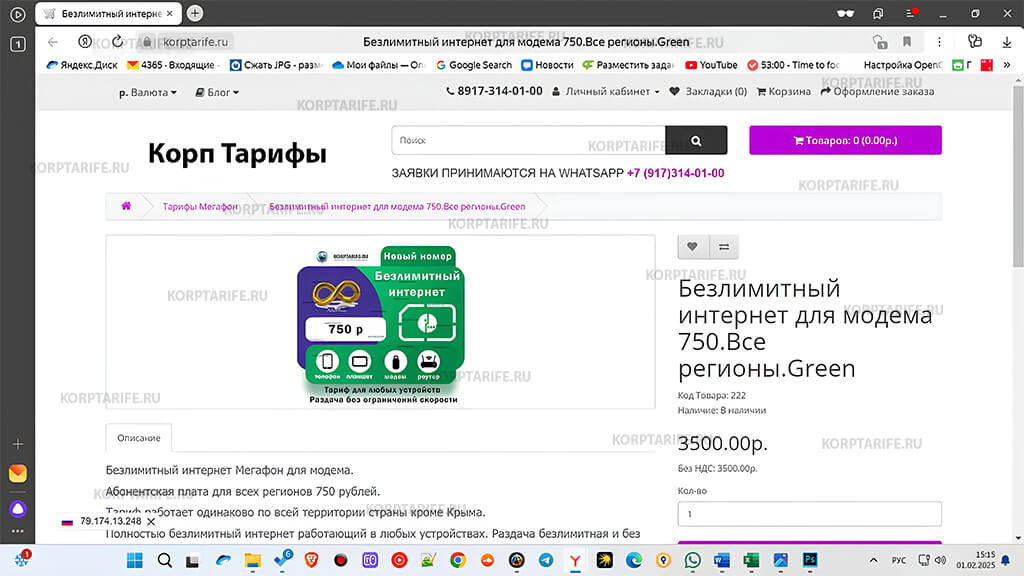Click the taskbar search magnifier

click(165, 560)
